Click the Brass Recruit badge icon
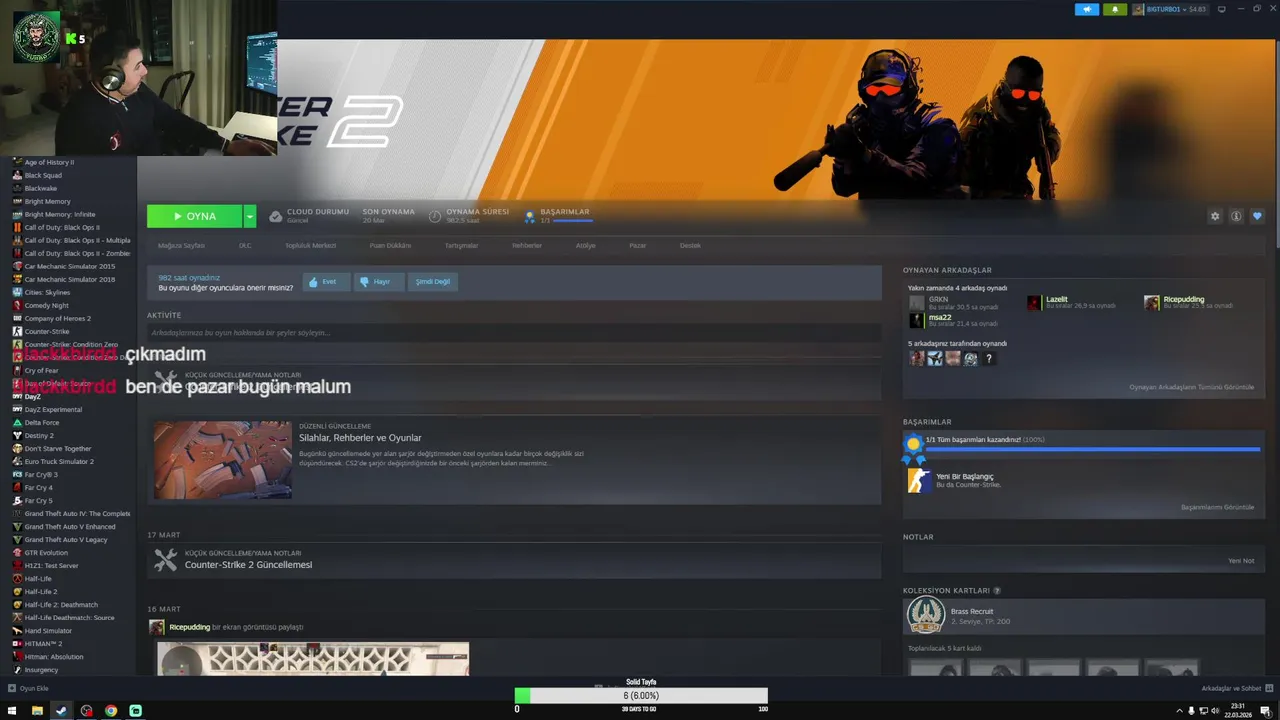The image size is (1280, 720). click(x=926, y=616)
